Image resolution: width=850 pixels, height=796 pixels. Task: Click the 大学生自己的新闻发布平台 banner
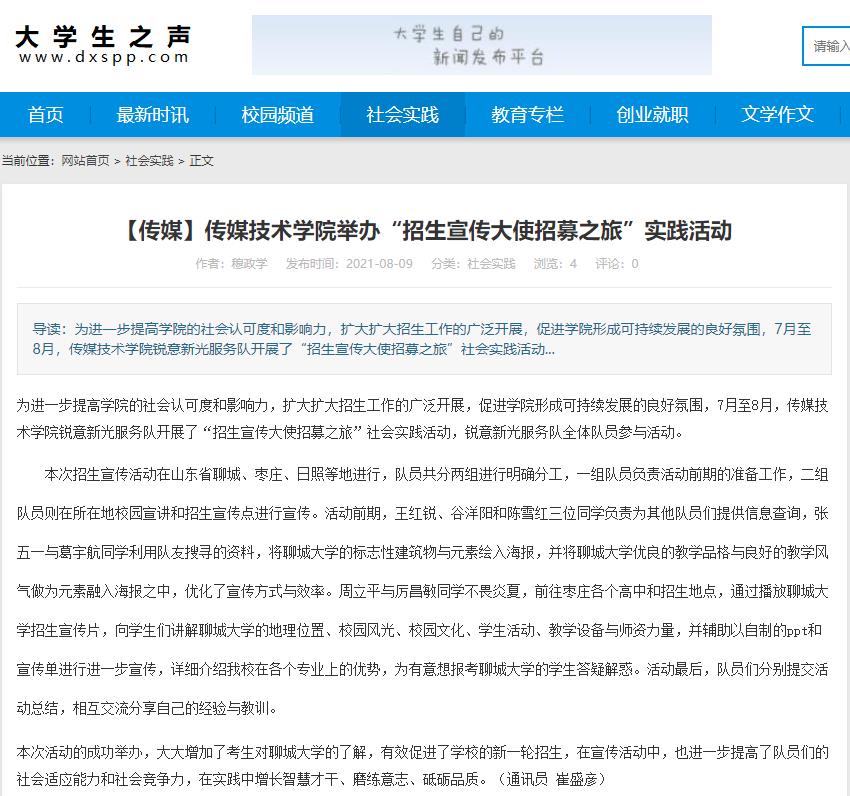pyautogui.click(x=481, y=45)
